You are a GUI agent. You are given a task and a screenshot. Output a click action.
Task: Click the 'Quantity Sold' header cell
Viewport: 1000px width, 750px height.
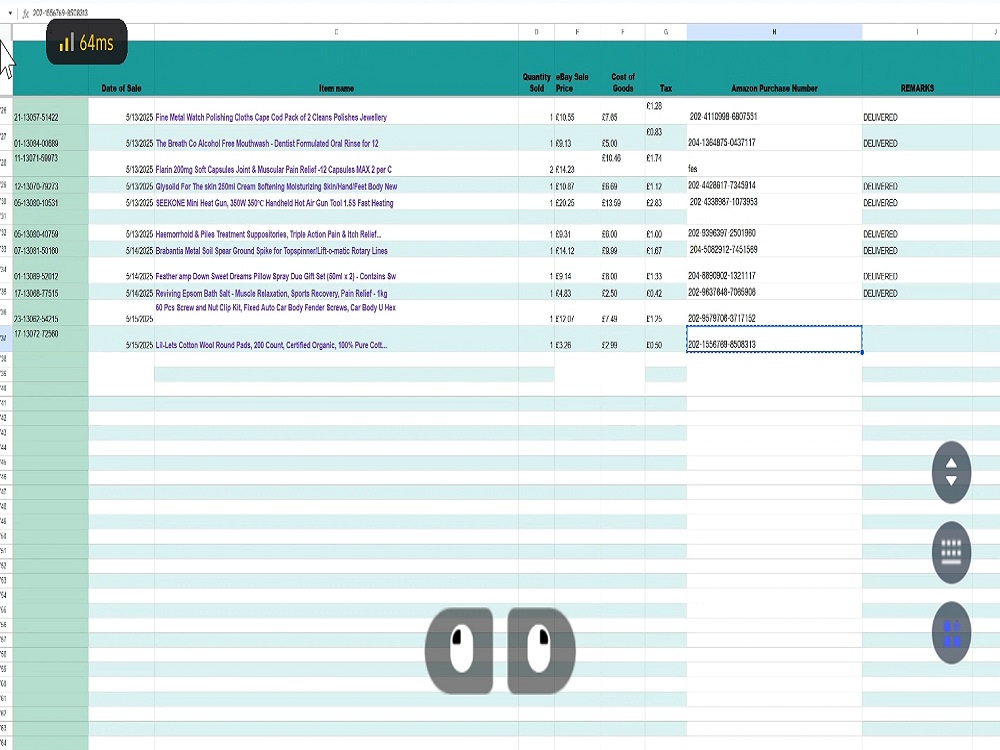[x=536, y=69]
